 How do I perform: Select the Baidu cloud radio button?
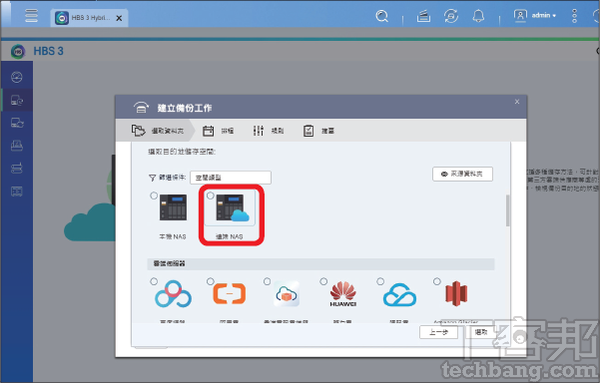coord(154,281)
